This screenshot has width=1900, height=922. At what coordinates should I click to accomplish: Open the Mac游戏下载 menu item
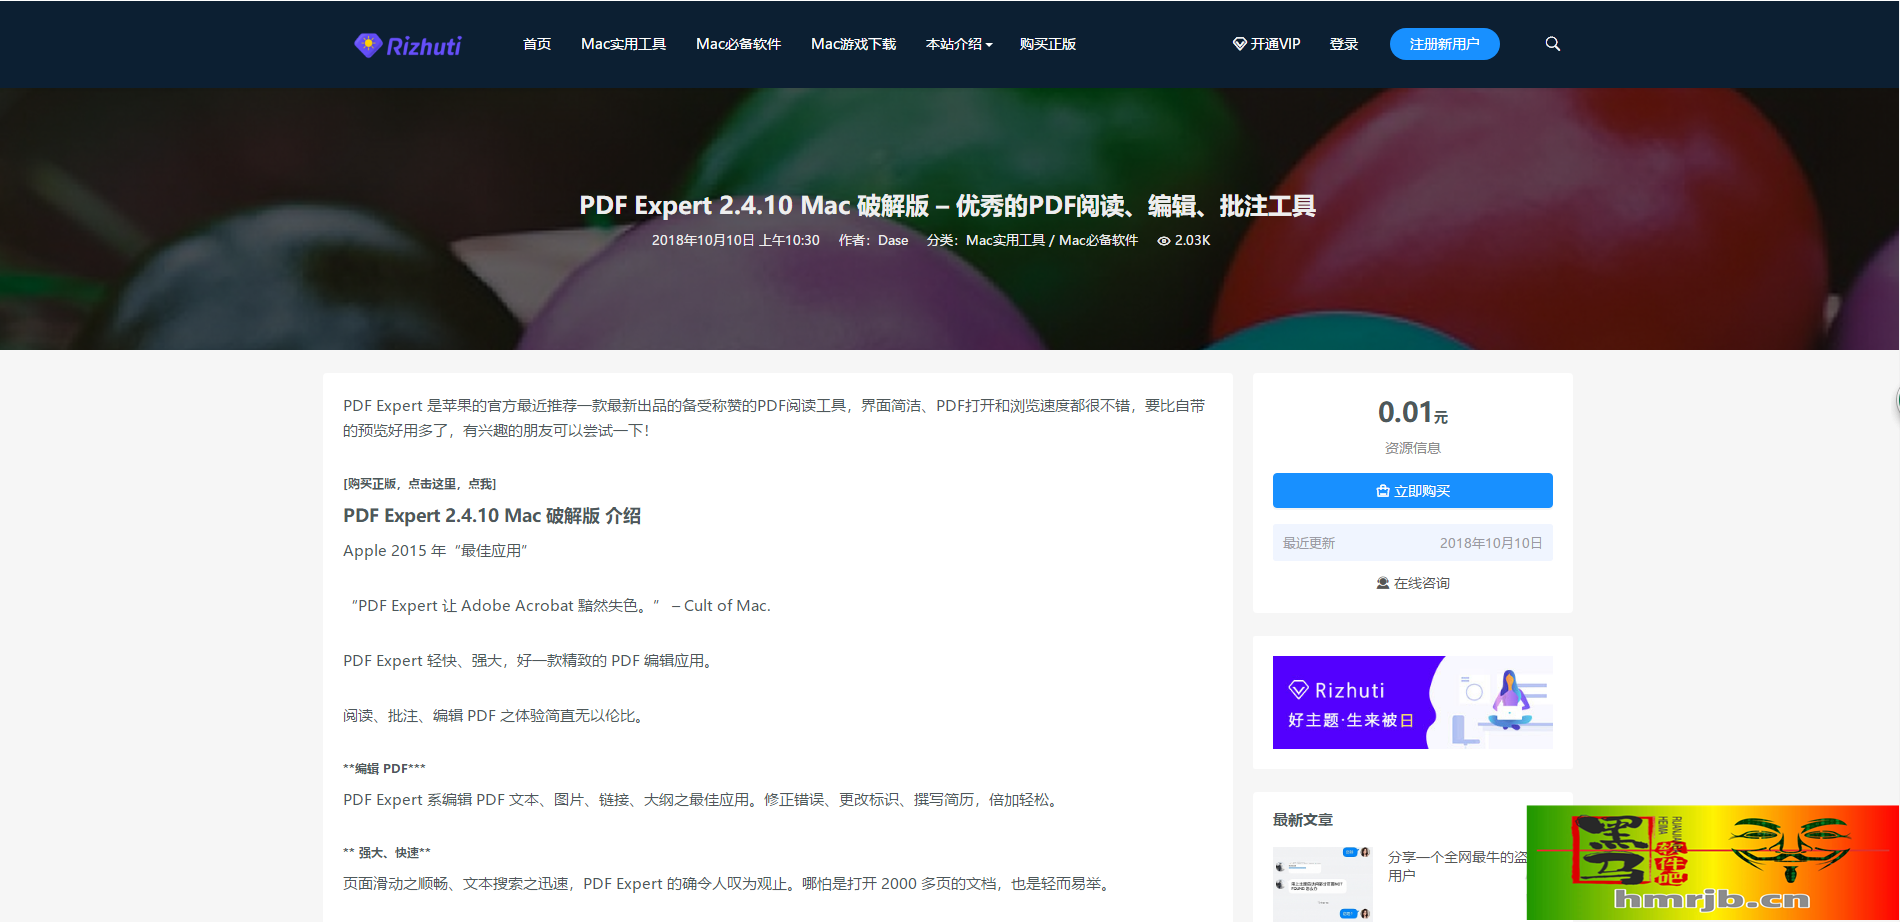(853, 44)
